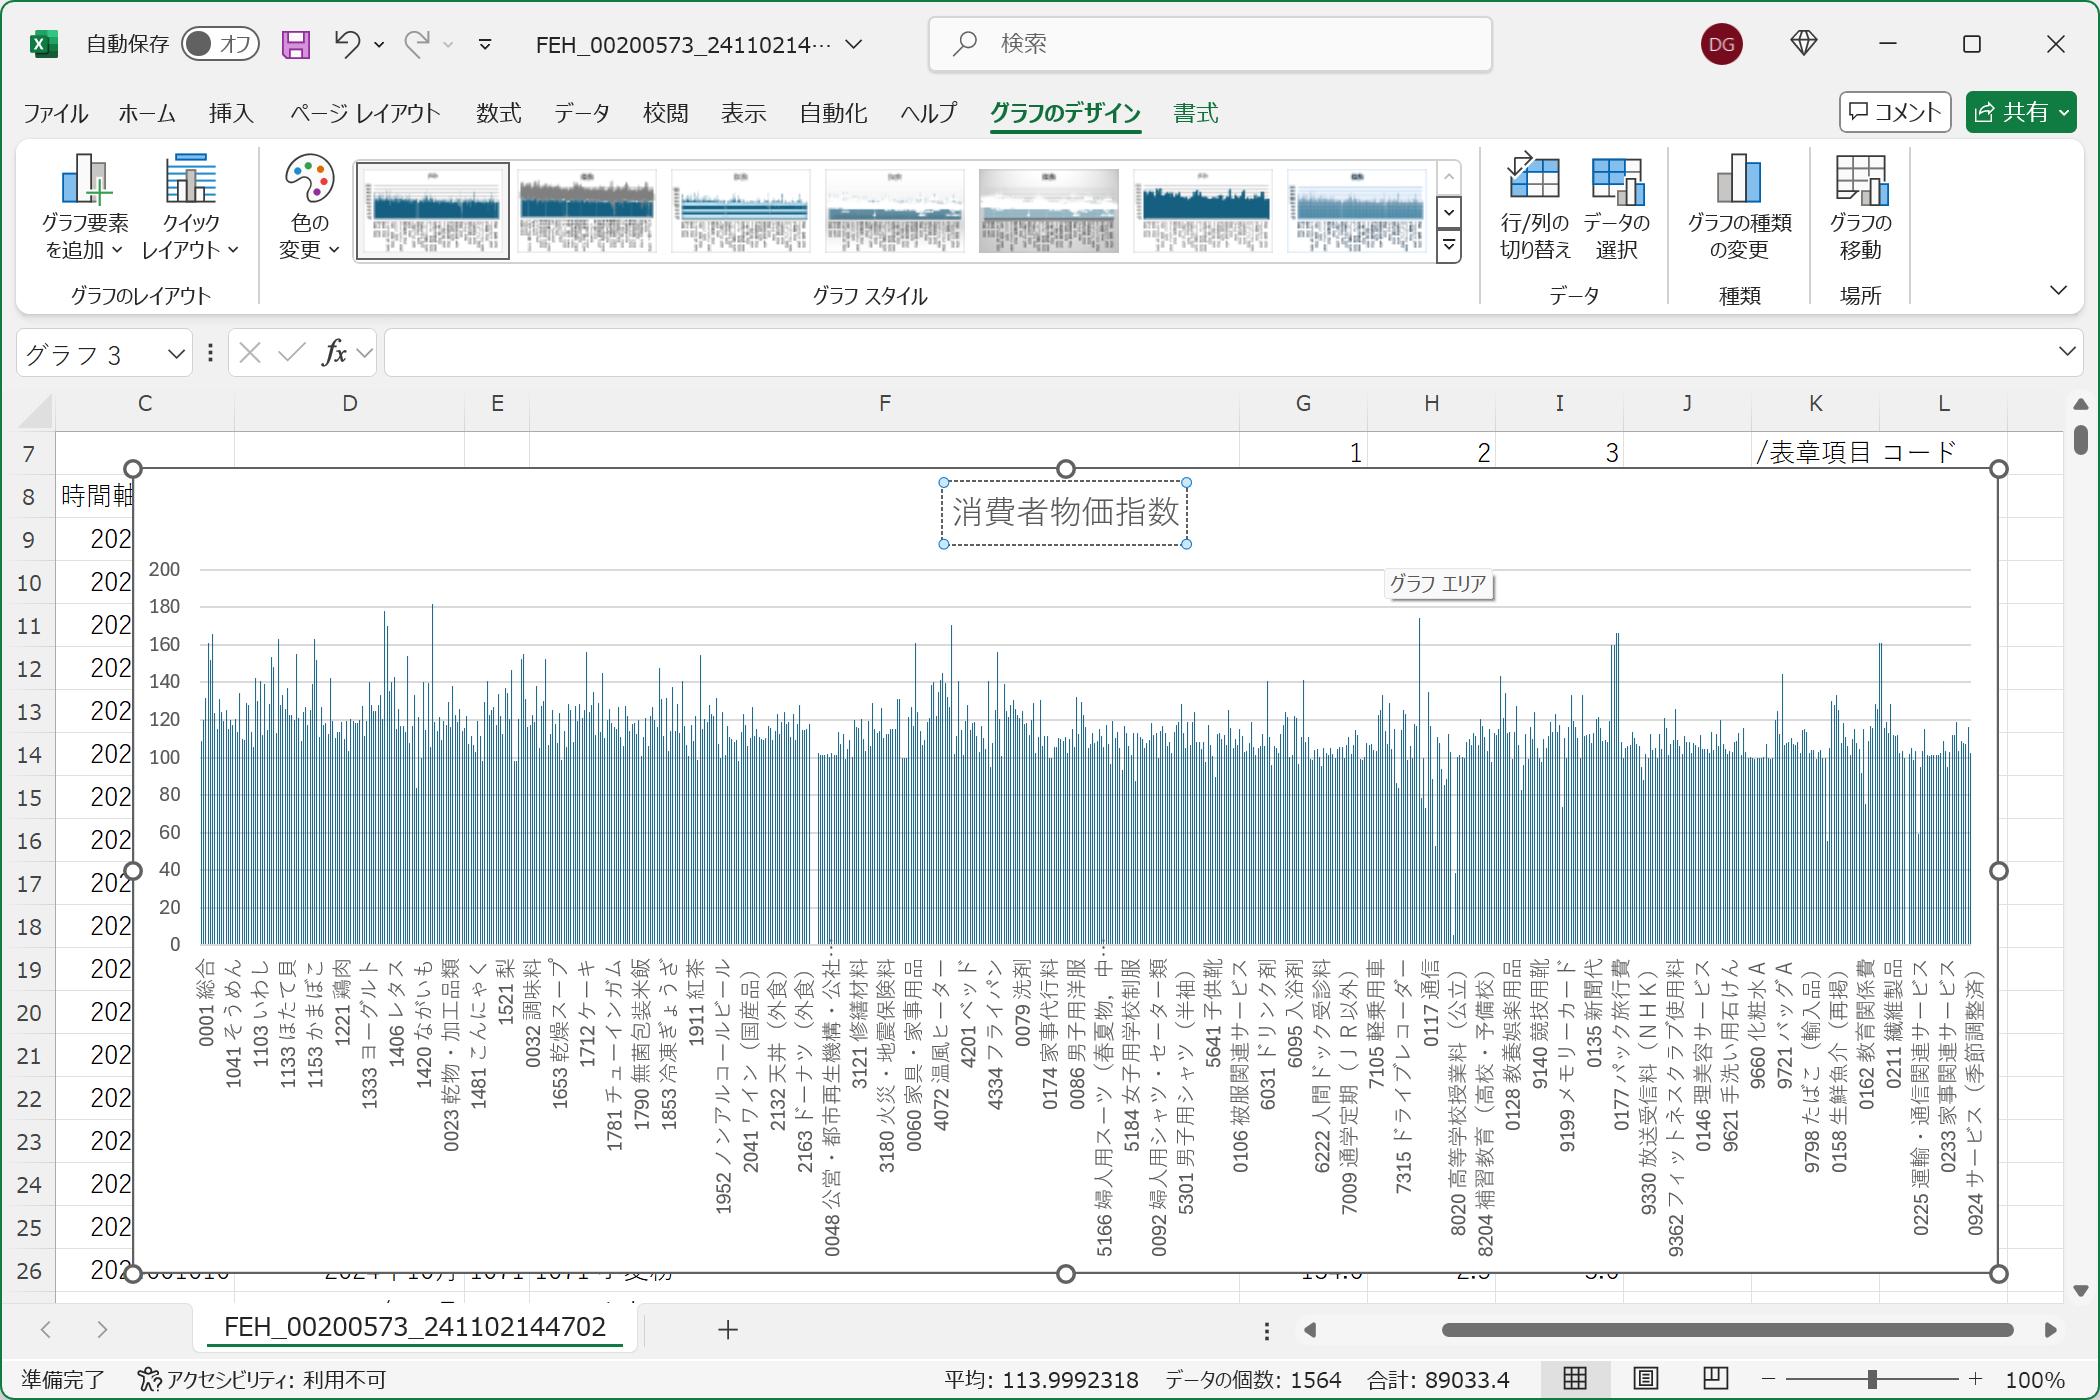The image size is (2100, 1400).
Task: Apply the second gray chart style
Action: point(586,211)
